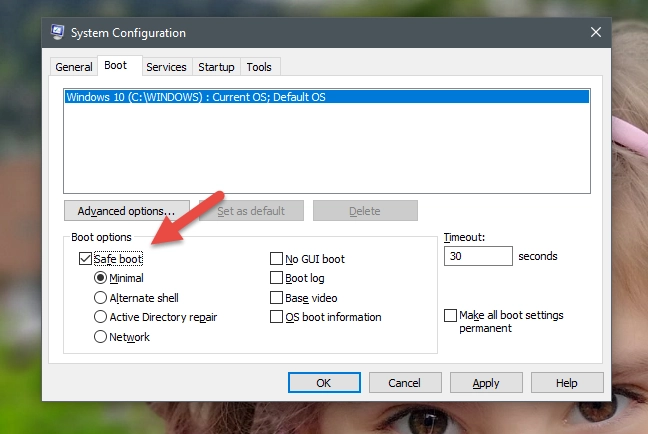Click the Cancel button
This screenshot has height=434, width=648.
point(405,383)
